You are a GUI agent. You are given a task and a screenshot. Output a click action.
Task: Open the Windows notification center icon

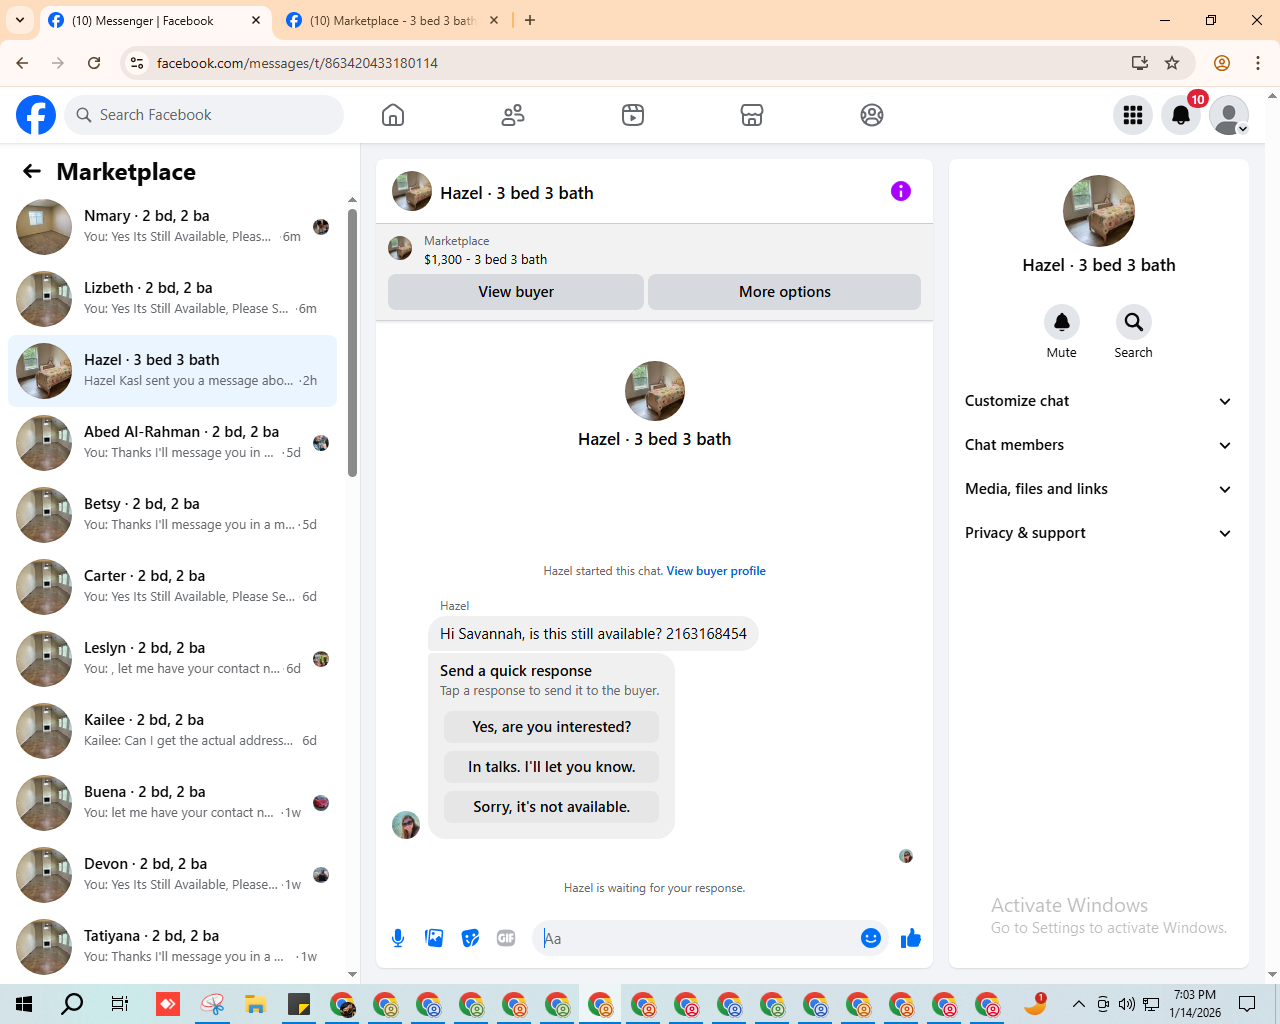[x=1247, y=1004]
